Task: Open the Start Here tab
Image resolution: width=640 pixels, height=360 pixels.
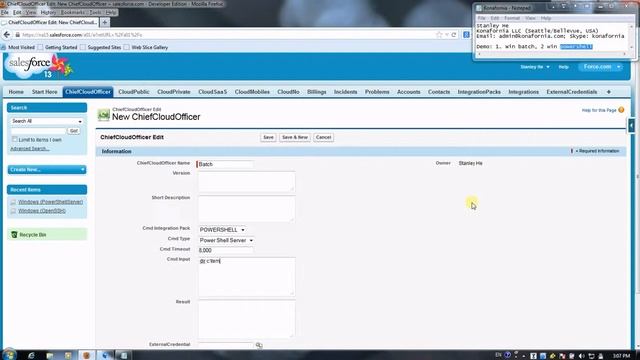Action: click(x=44, y=92)
